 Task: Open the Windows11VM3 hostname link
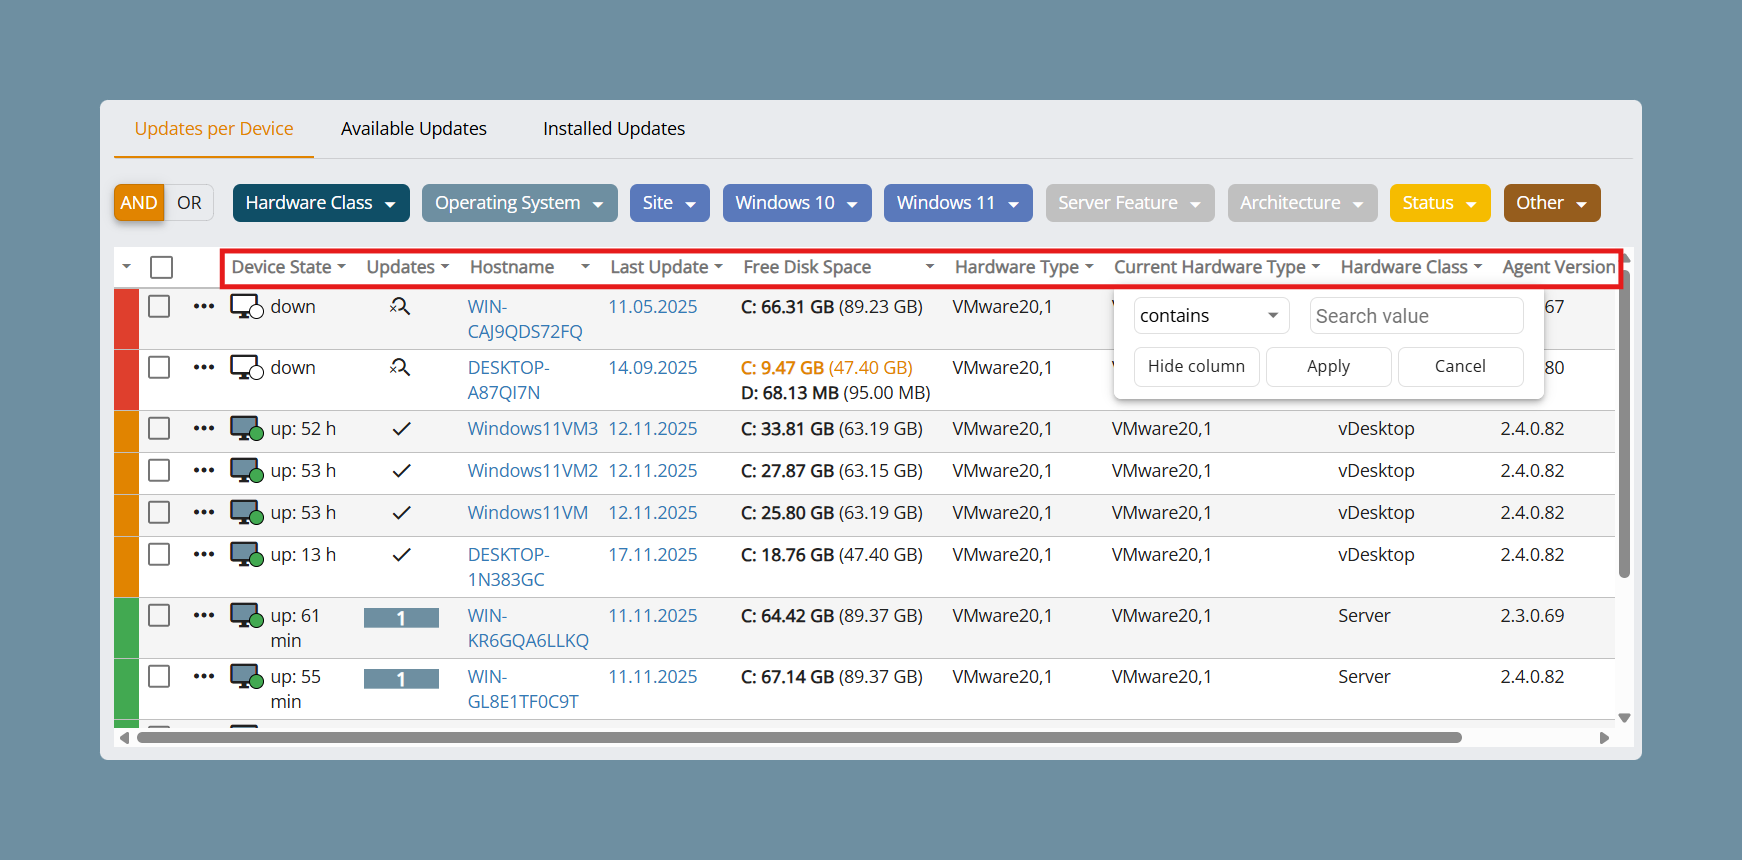tap(533, 429)
